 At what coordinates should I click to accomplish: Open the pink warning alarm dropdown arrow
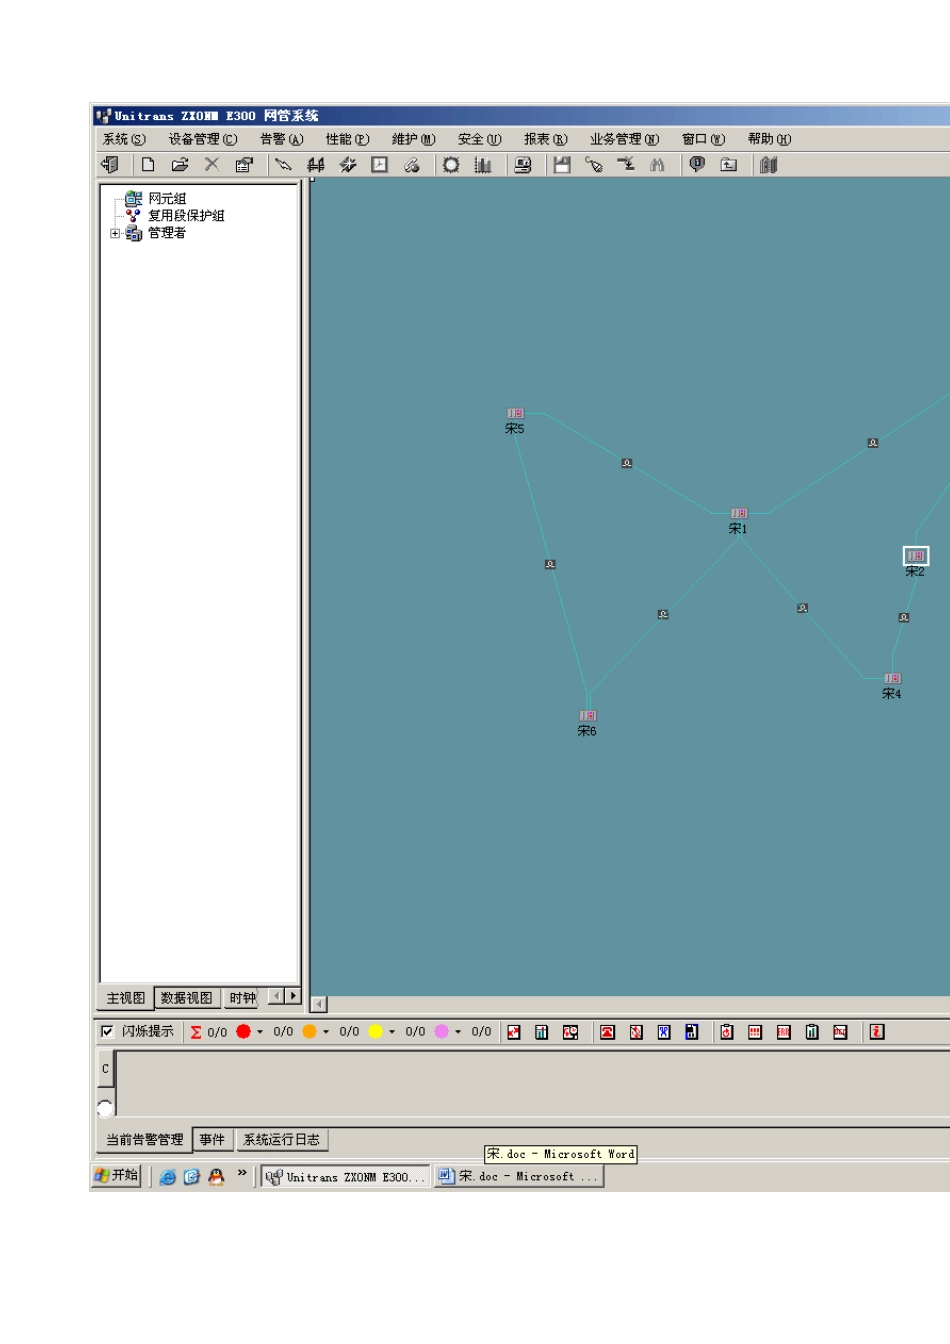click(x=458, y=1032)
